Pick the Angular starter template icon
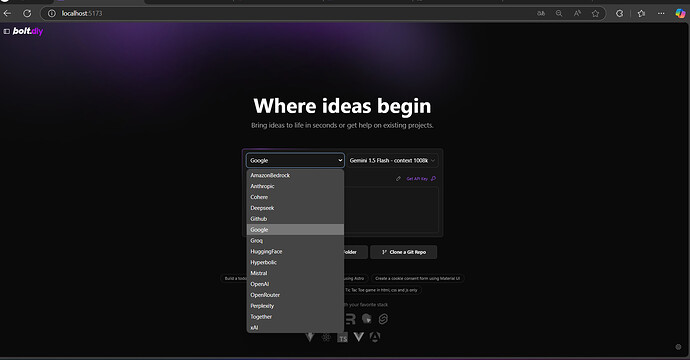Viewport: 690px width, 360px height. click(375, 337)
